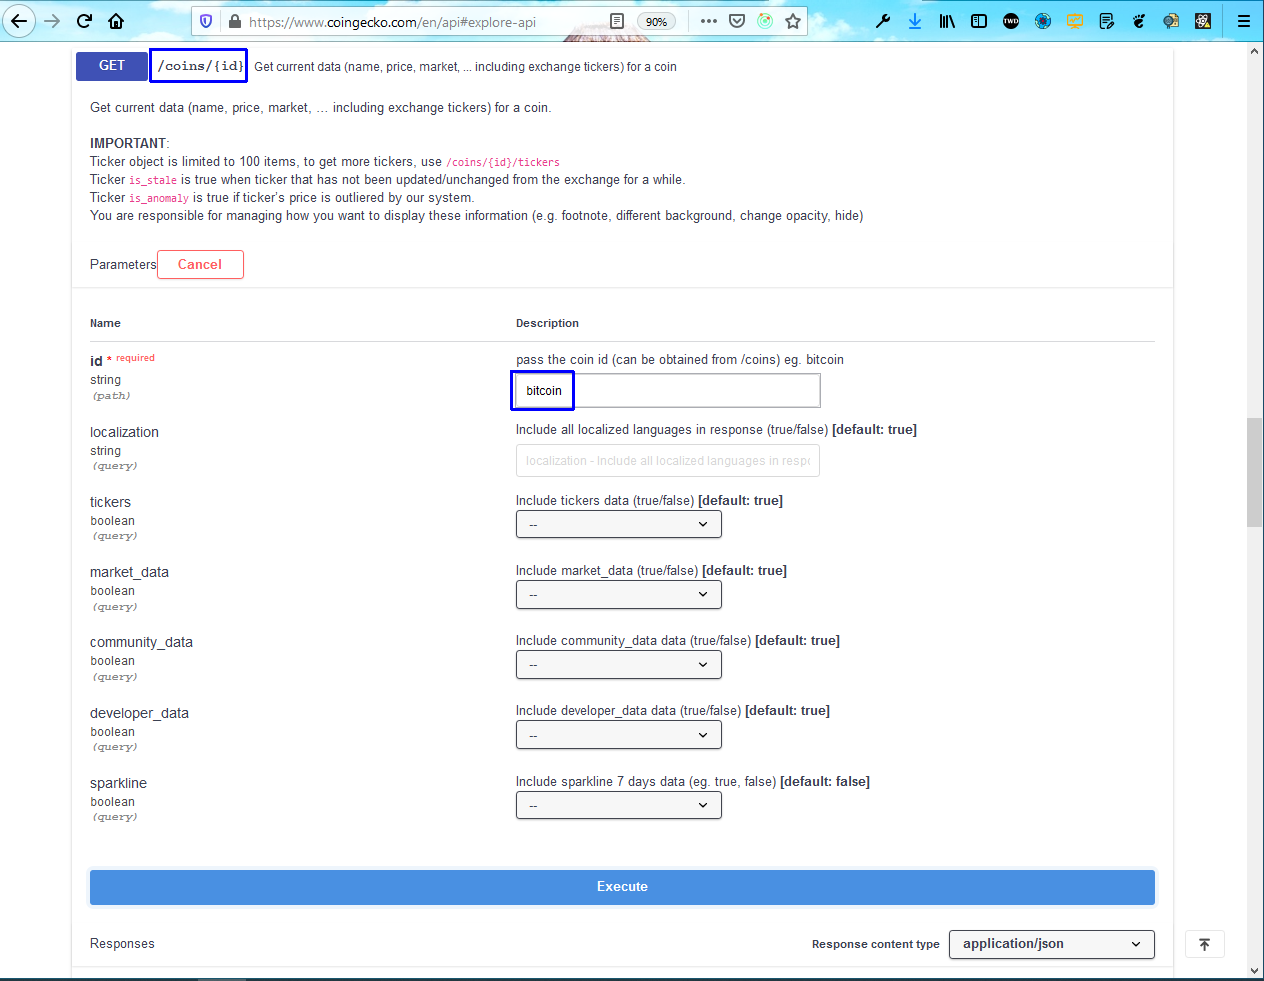Click the id input field containing bitcoin
1264x981 pixels.
[668, 391]
